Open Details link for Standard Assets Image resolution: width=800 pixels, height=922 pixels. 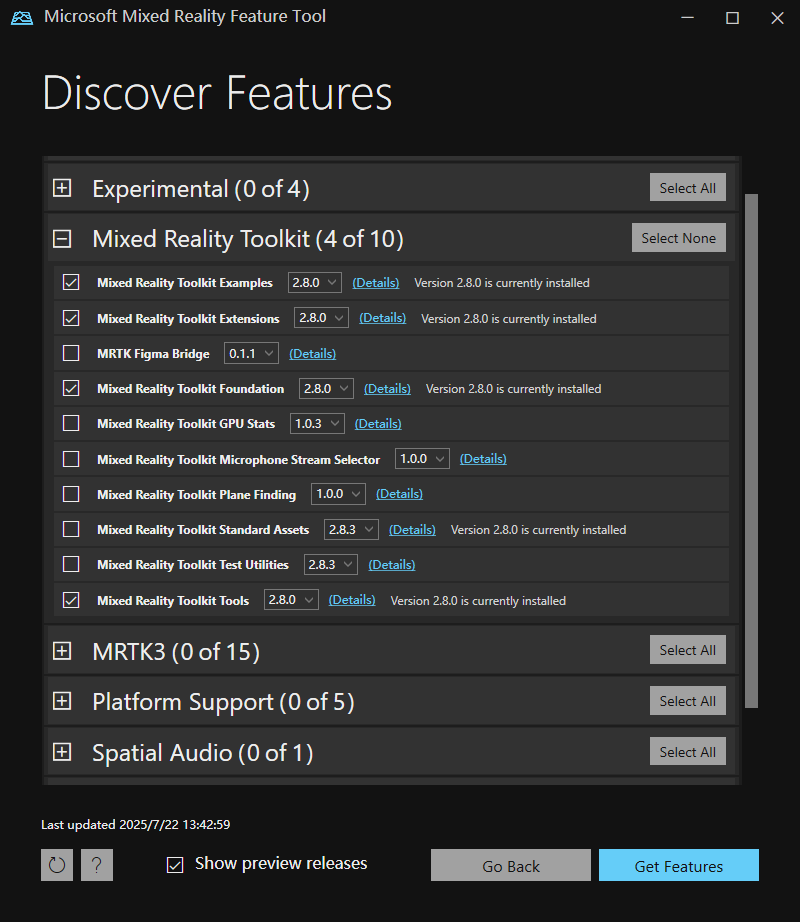click(x=412, y=529)
